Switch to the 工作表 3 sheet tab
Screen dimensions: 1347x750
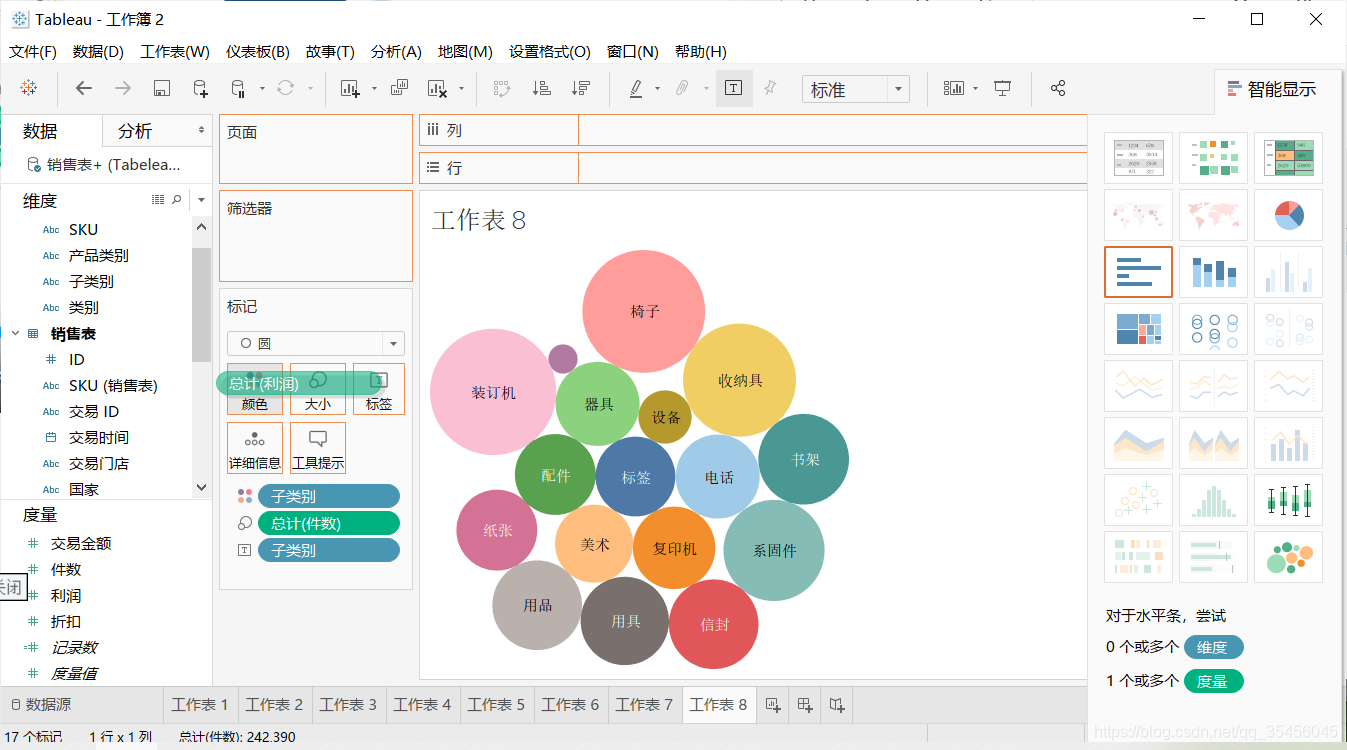pos(349,704)
